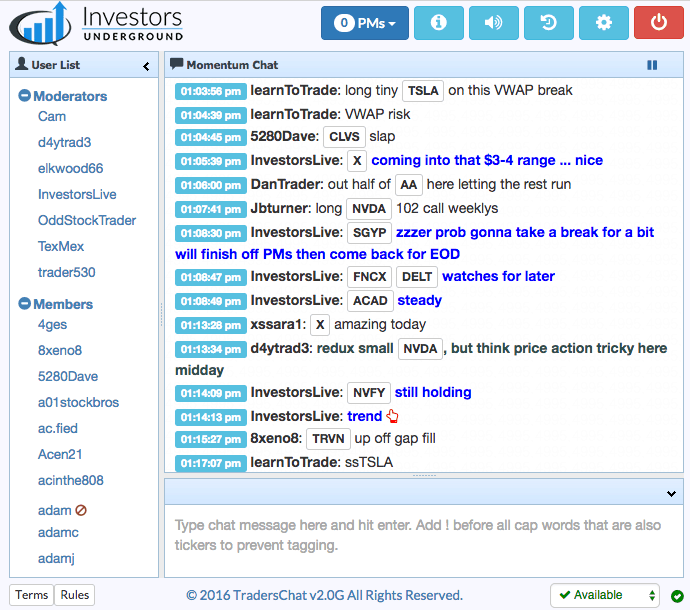The image size is (690, 610).
Task: Select moderator Cam
Action: 52,116
